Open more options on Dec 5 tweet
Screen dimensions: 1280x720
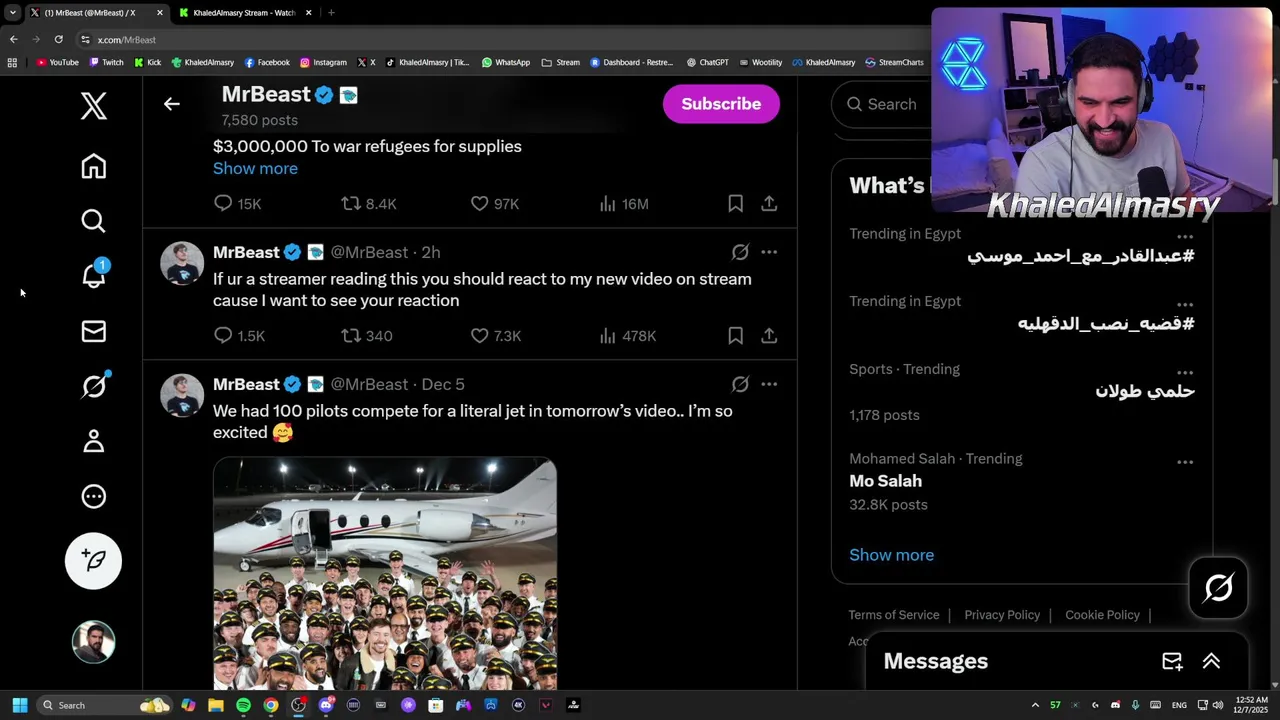click(769, 384)
